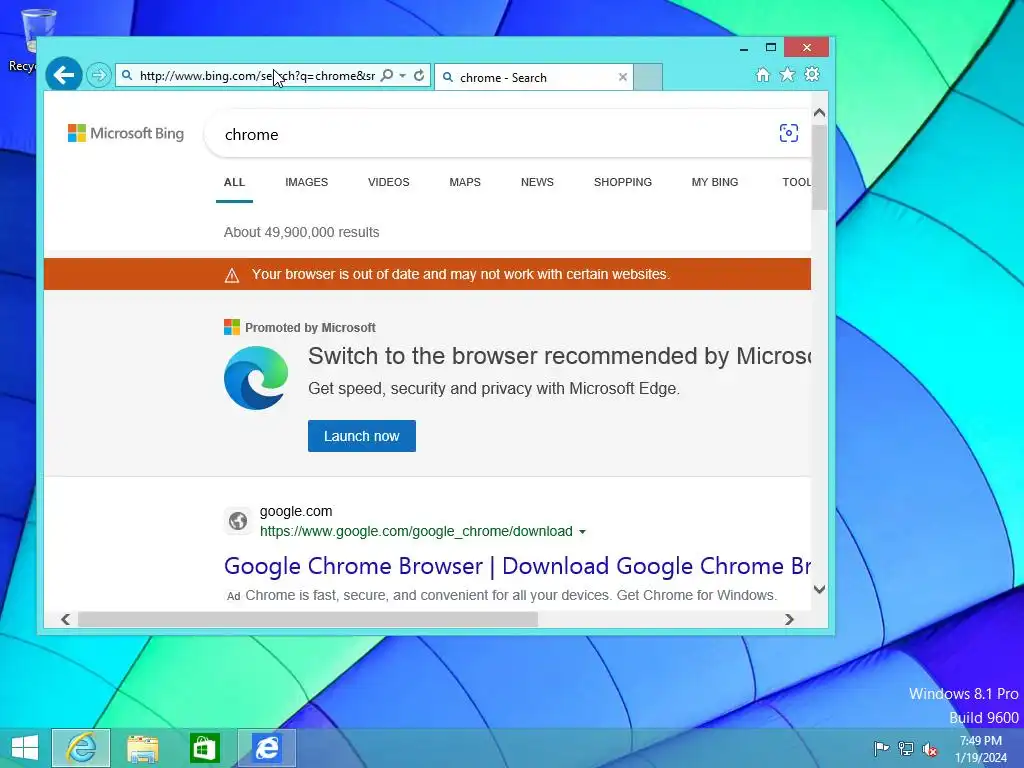
Task: Select the ALL results tab
Action: 234,182
